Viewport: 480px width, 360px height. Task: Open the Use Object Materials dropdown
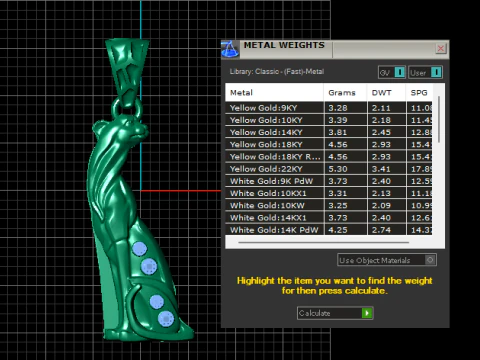click(387, 260)
